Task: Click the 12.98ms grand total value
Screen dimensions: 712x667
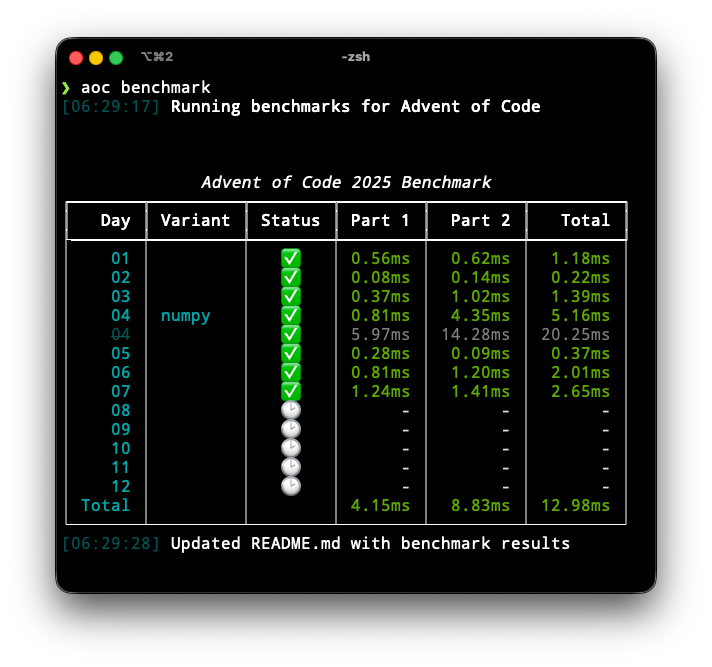Action: click(x=575, y=506)
